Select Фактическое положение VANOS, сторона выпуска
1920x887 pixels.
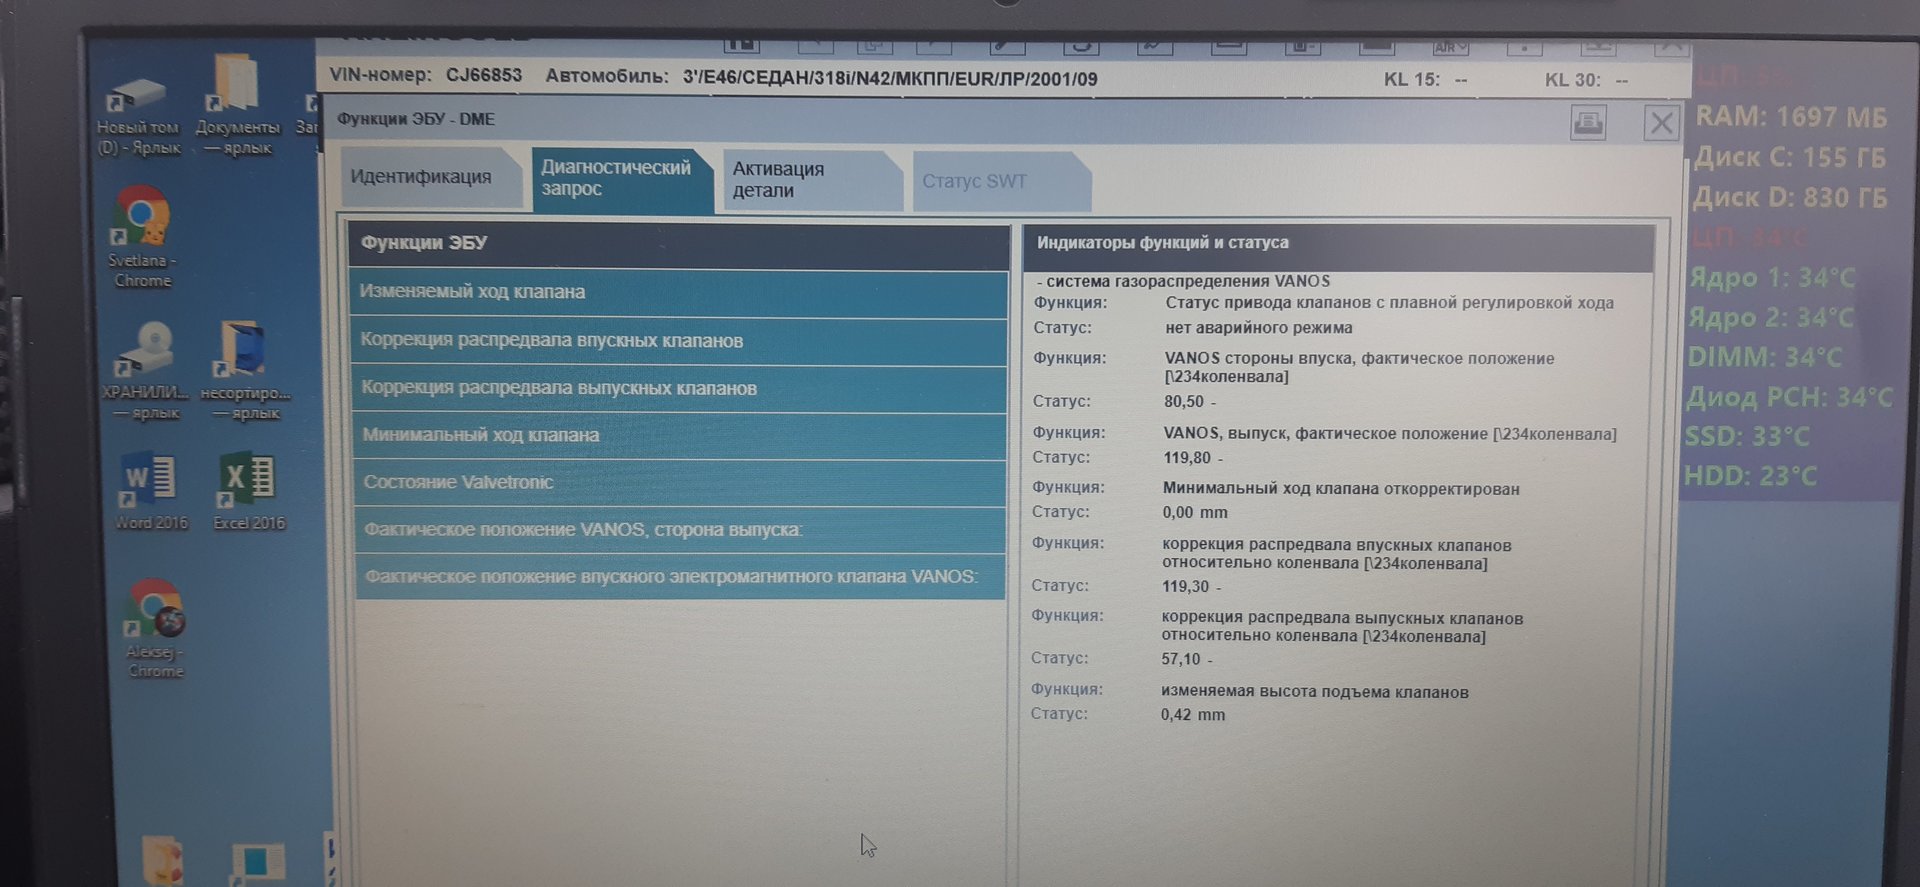pyautogui.click(x=679, y=530)
